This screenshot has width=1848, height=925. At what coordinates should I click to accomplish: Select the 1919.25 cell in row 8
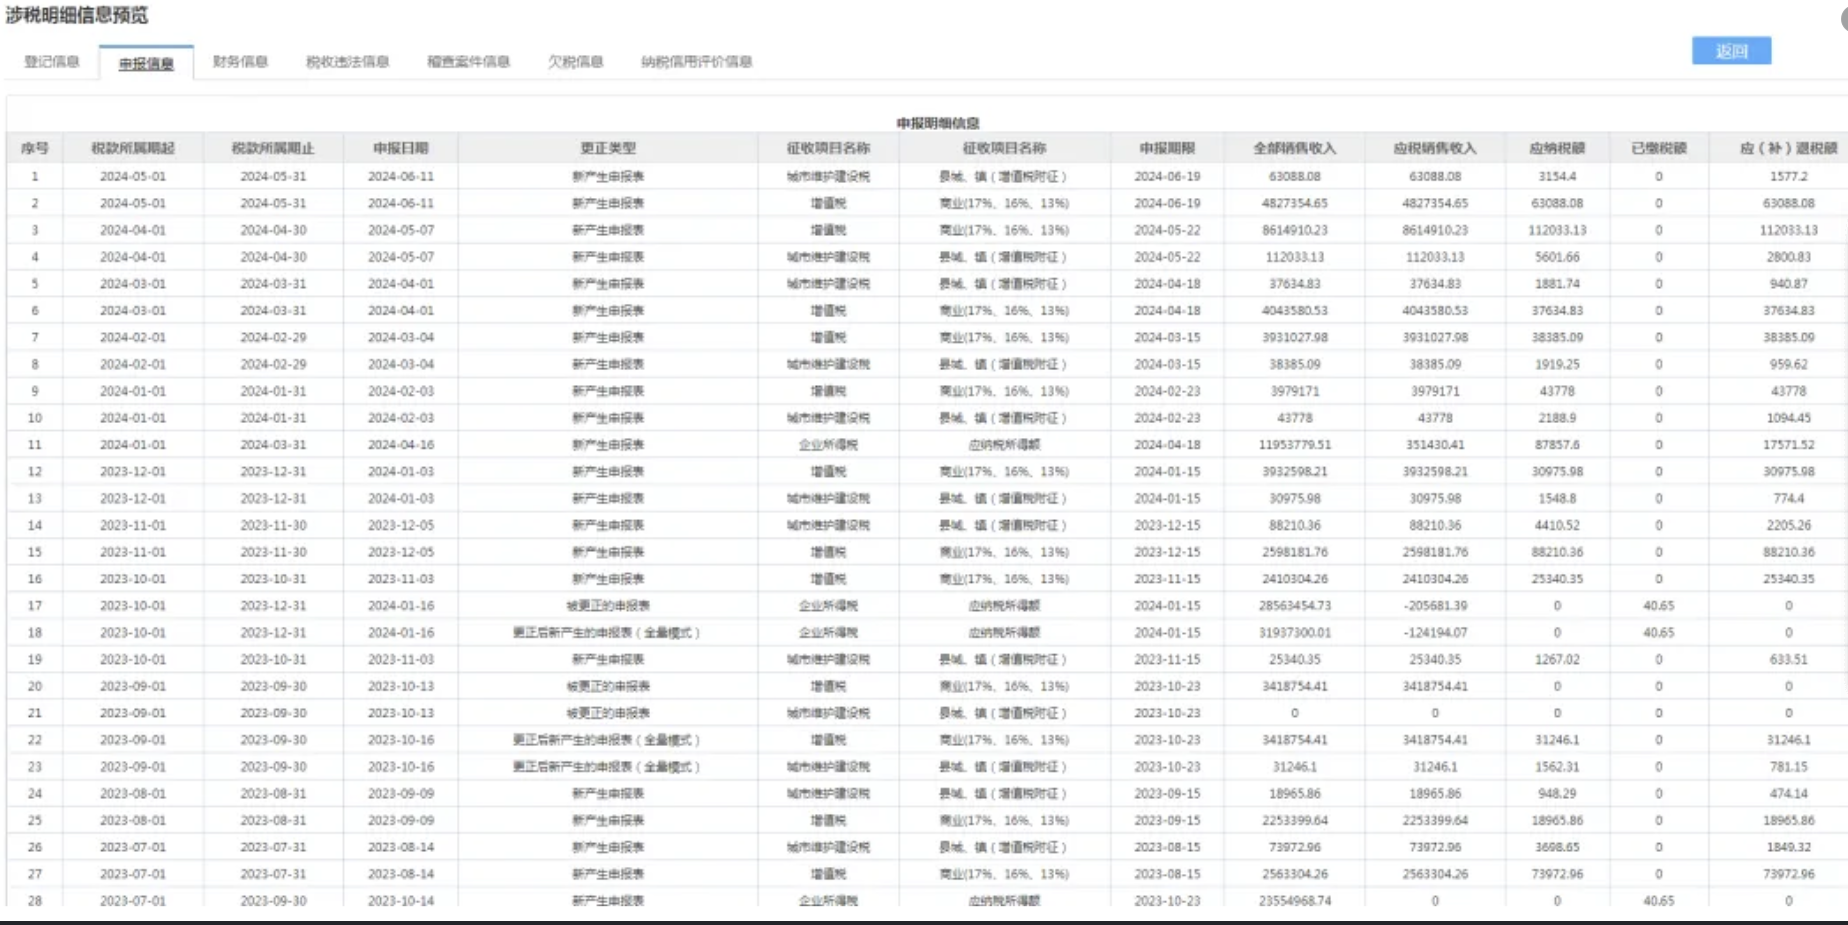point(1557,364)
